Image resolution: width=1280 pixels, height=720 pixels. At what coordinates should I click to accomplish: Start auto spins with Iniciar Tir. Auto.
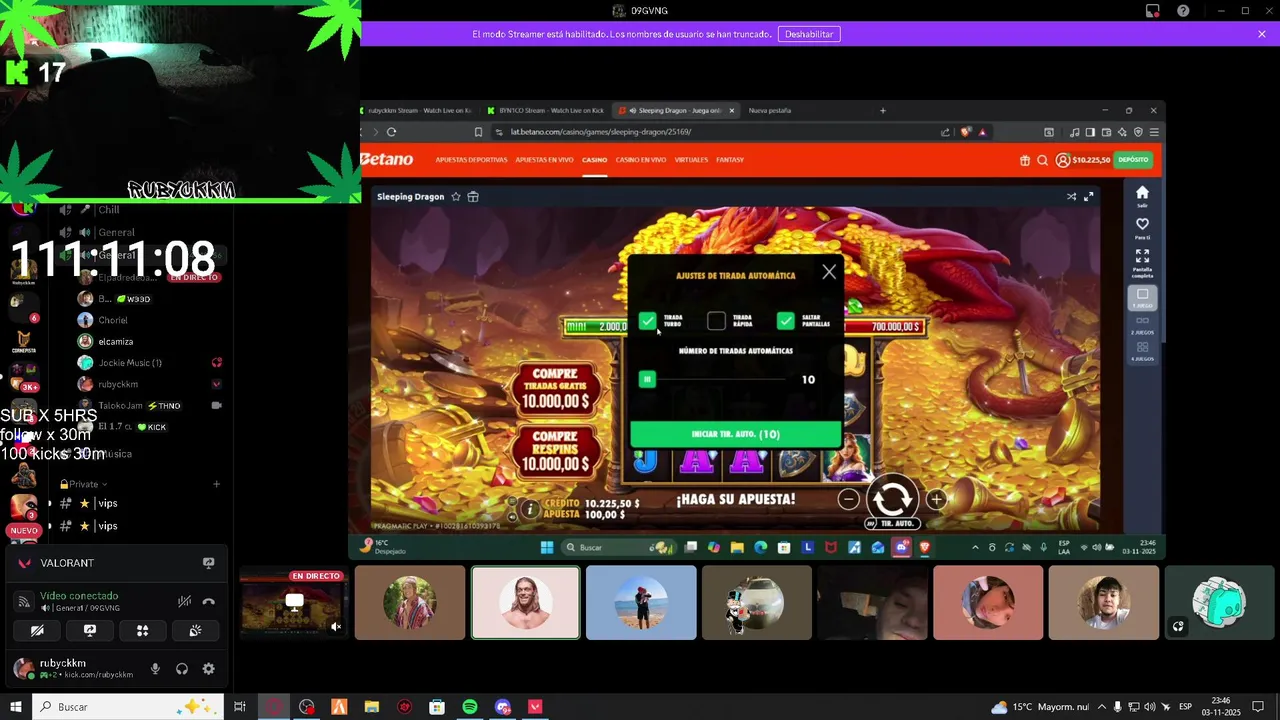tap(735, 434)
